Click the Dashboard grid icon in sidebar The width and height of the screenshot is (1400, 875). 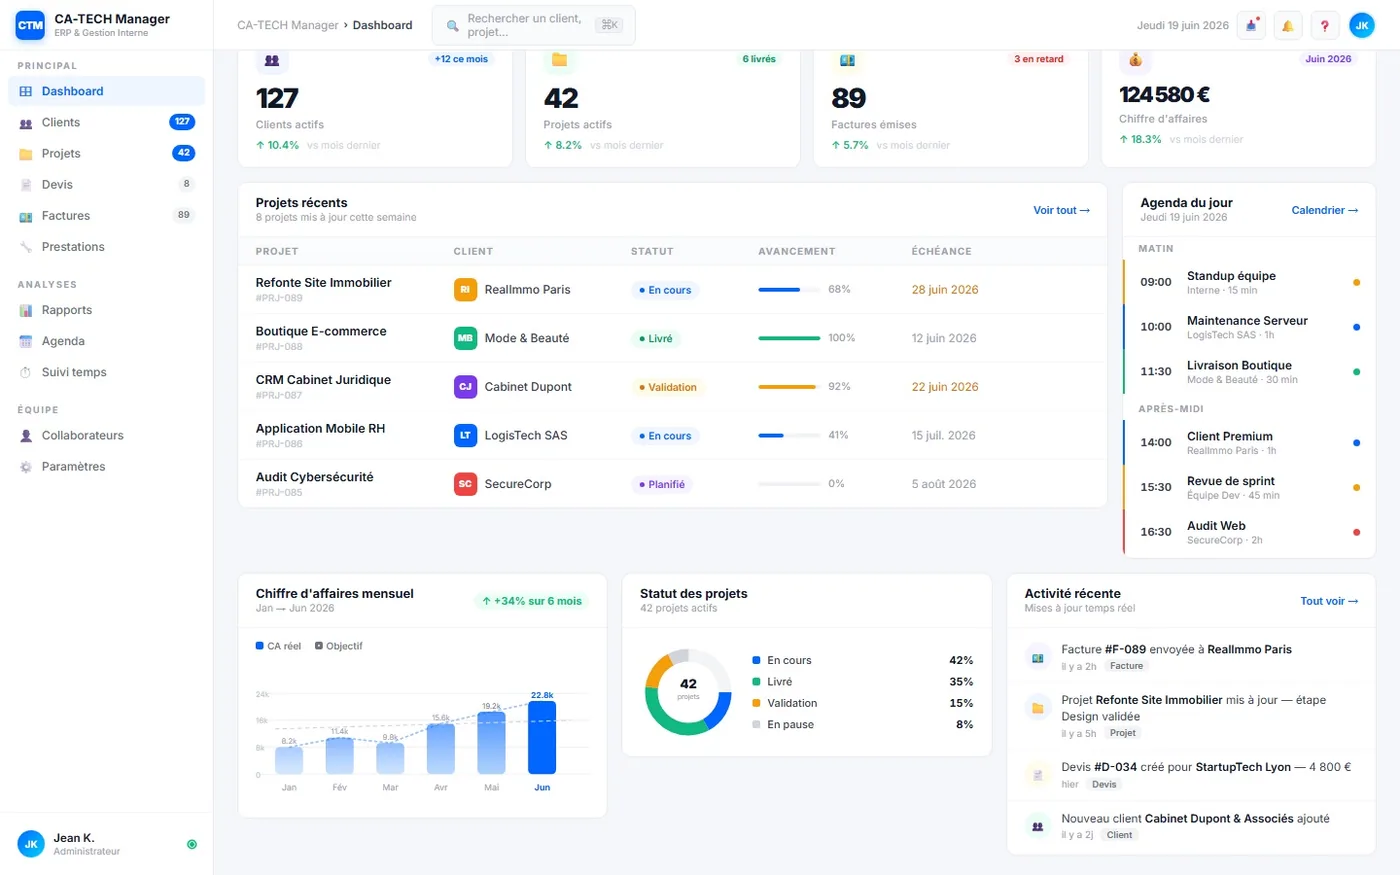point(26,91)
